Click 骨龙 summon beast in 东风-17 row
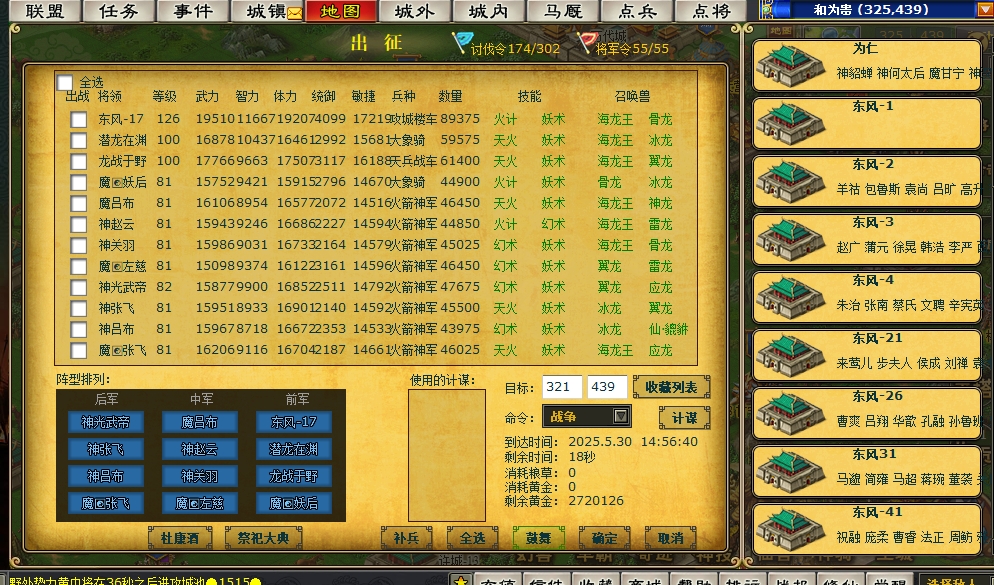Image resolution: width=994 pixels, height=585 pixels. 660,119
